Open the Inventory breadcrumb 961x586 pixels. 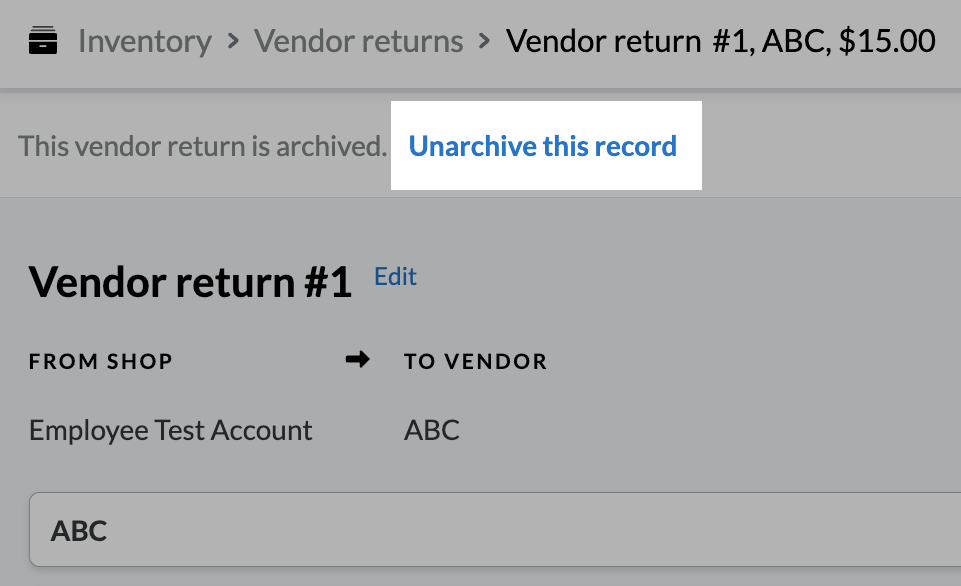(x=145, y=42)
